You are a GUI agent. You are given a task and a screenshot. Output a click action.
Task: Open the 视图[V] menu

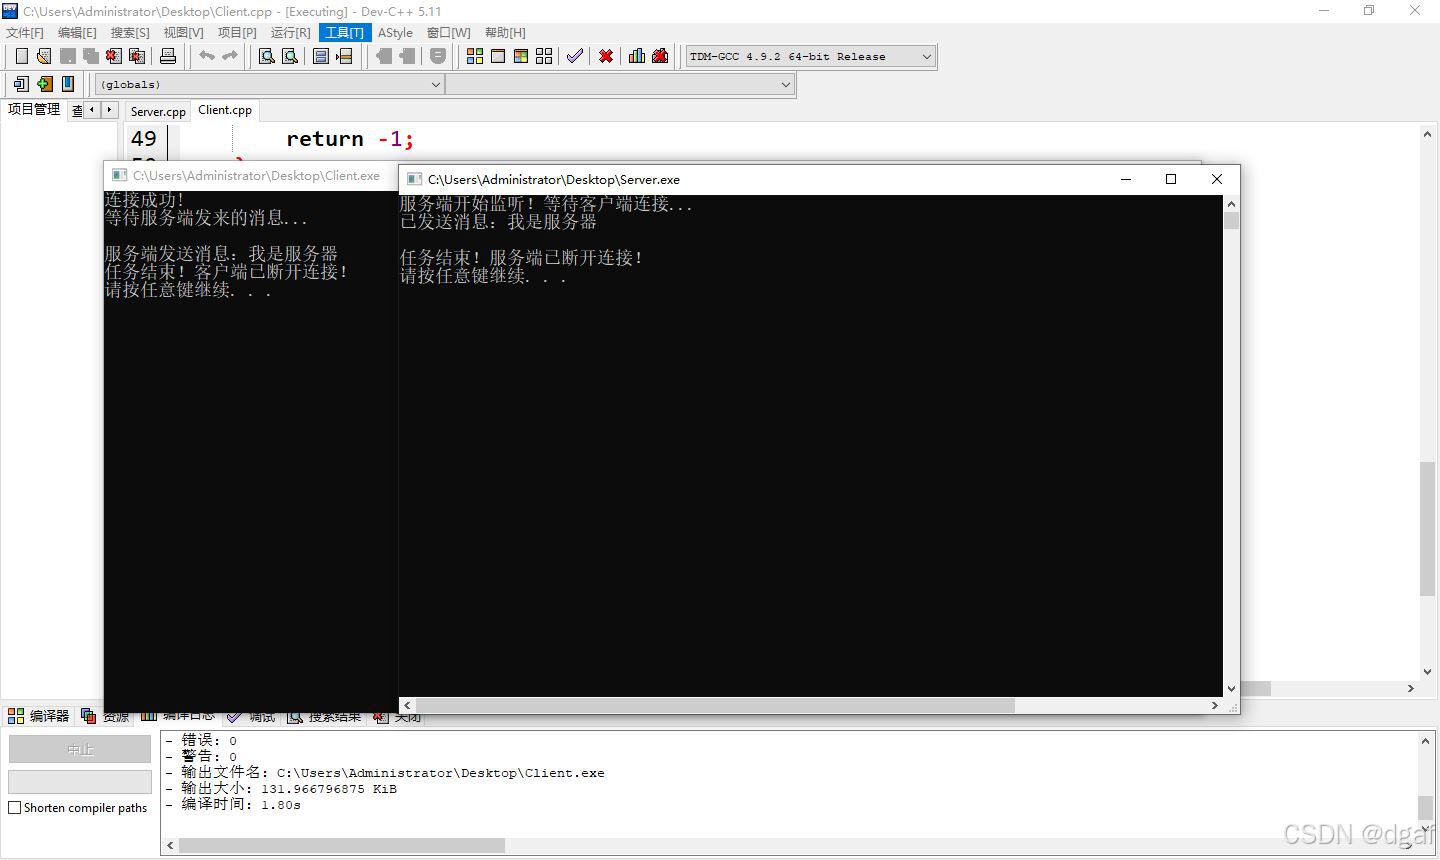184,33
